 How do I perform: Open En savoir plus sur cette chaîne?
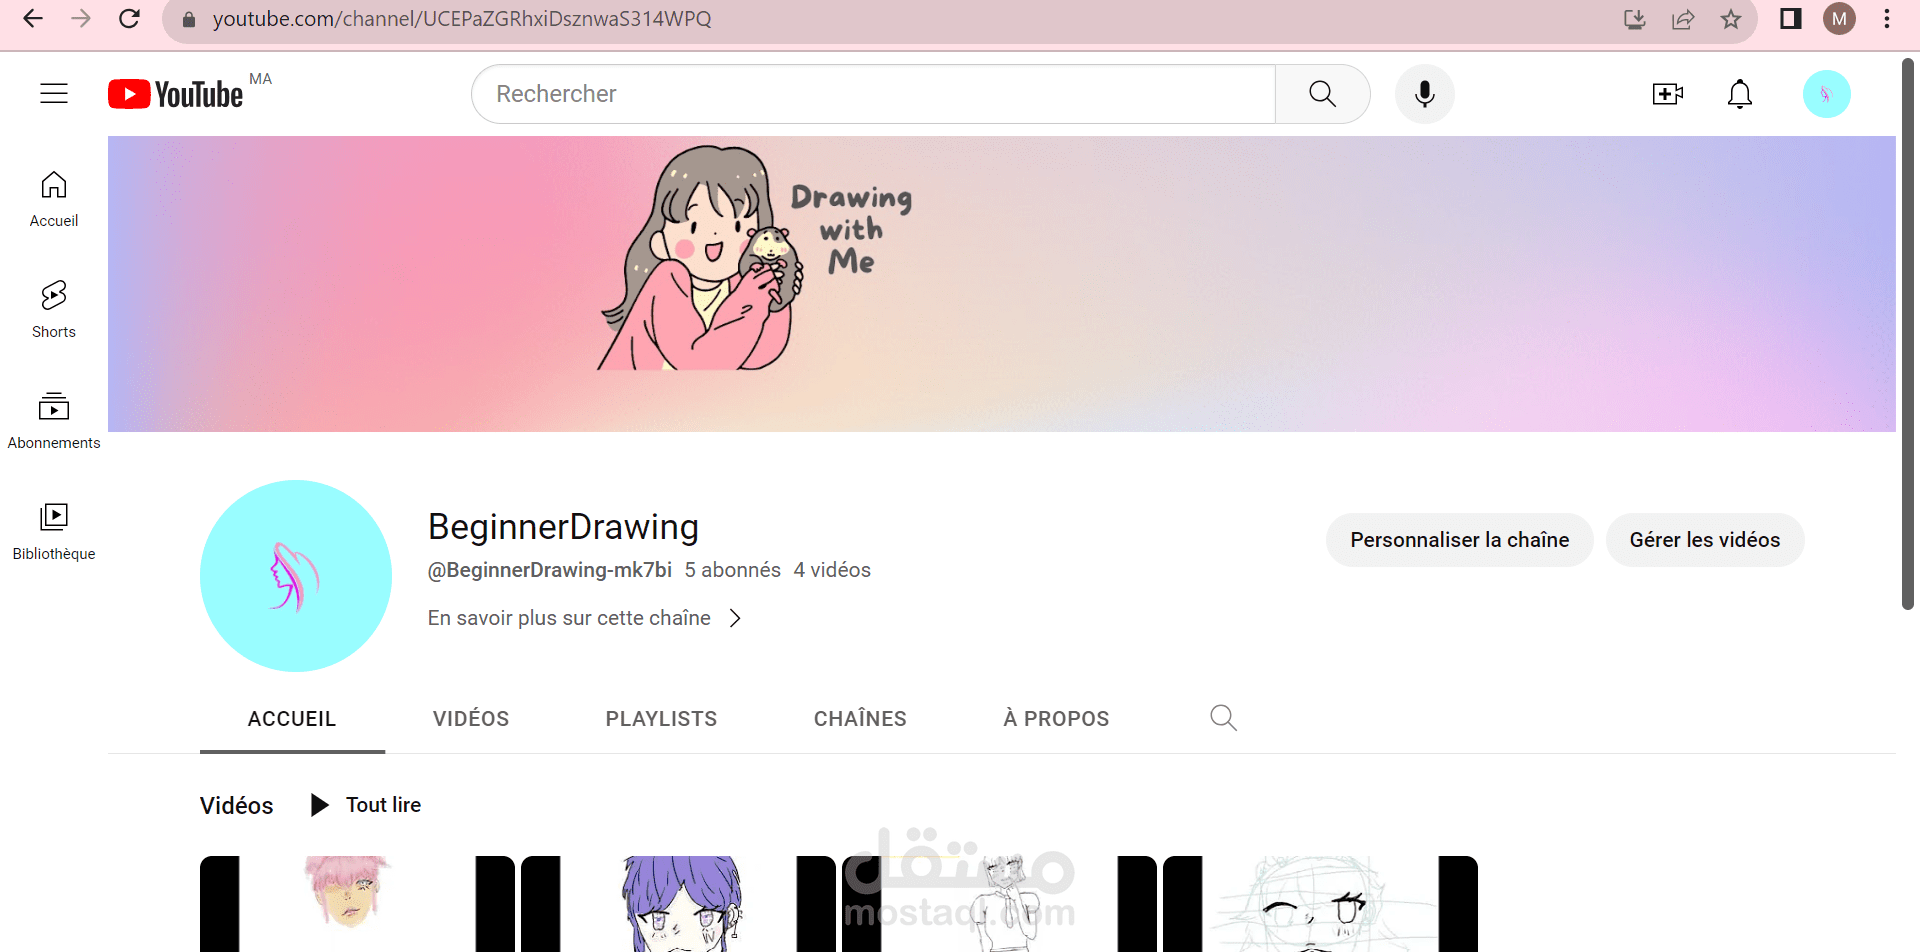point(569,618)
